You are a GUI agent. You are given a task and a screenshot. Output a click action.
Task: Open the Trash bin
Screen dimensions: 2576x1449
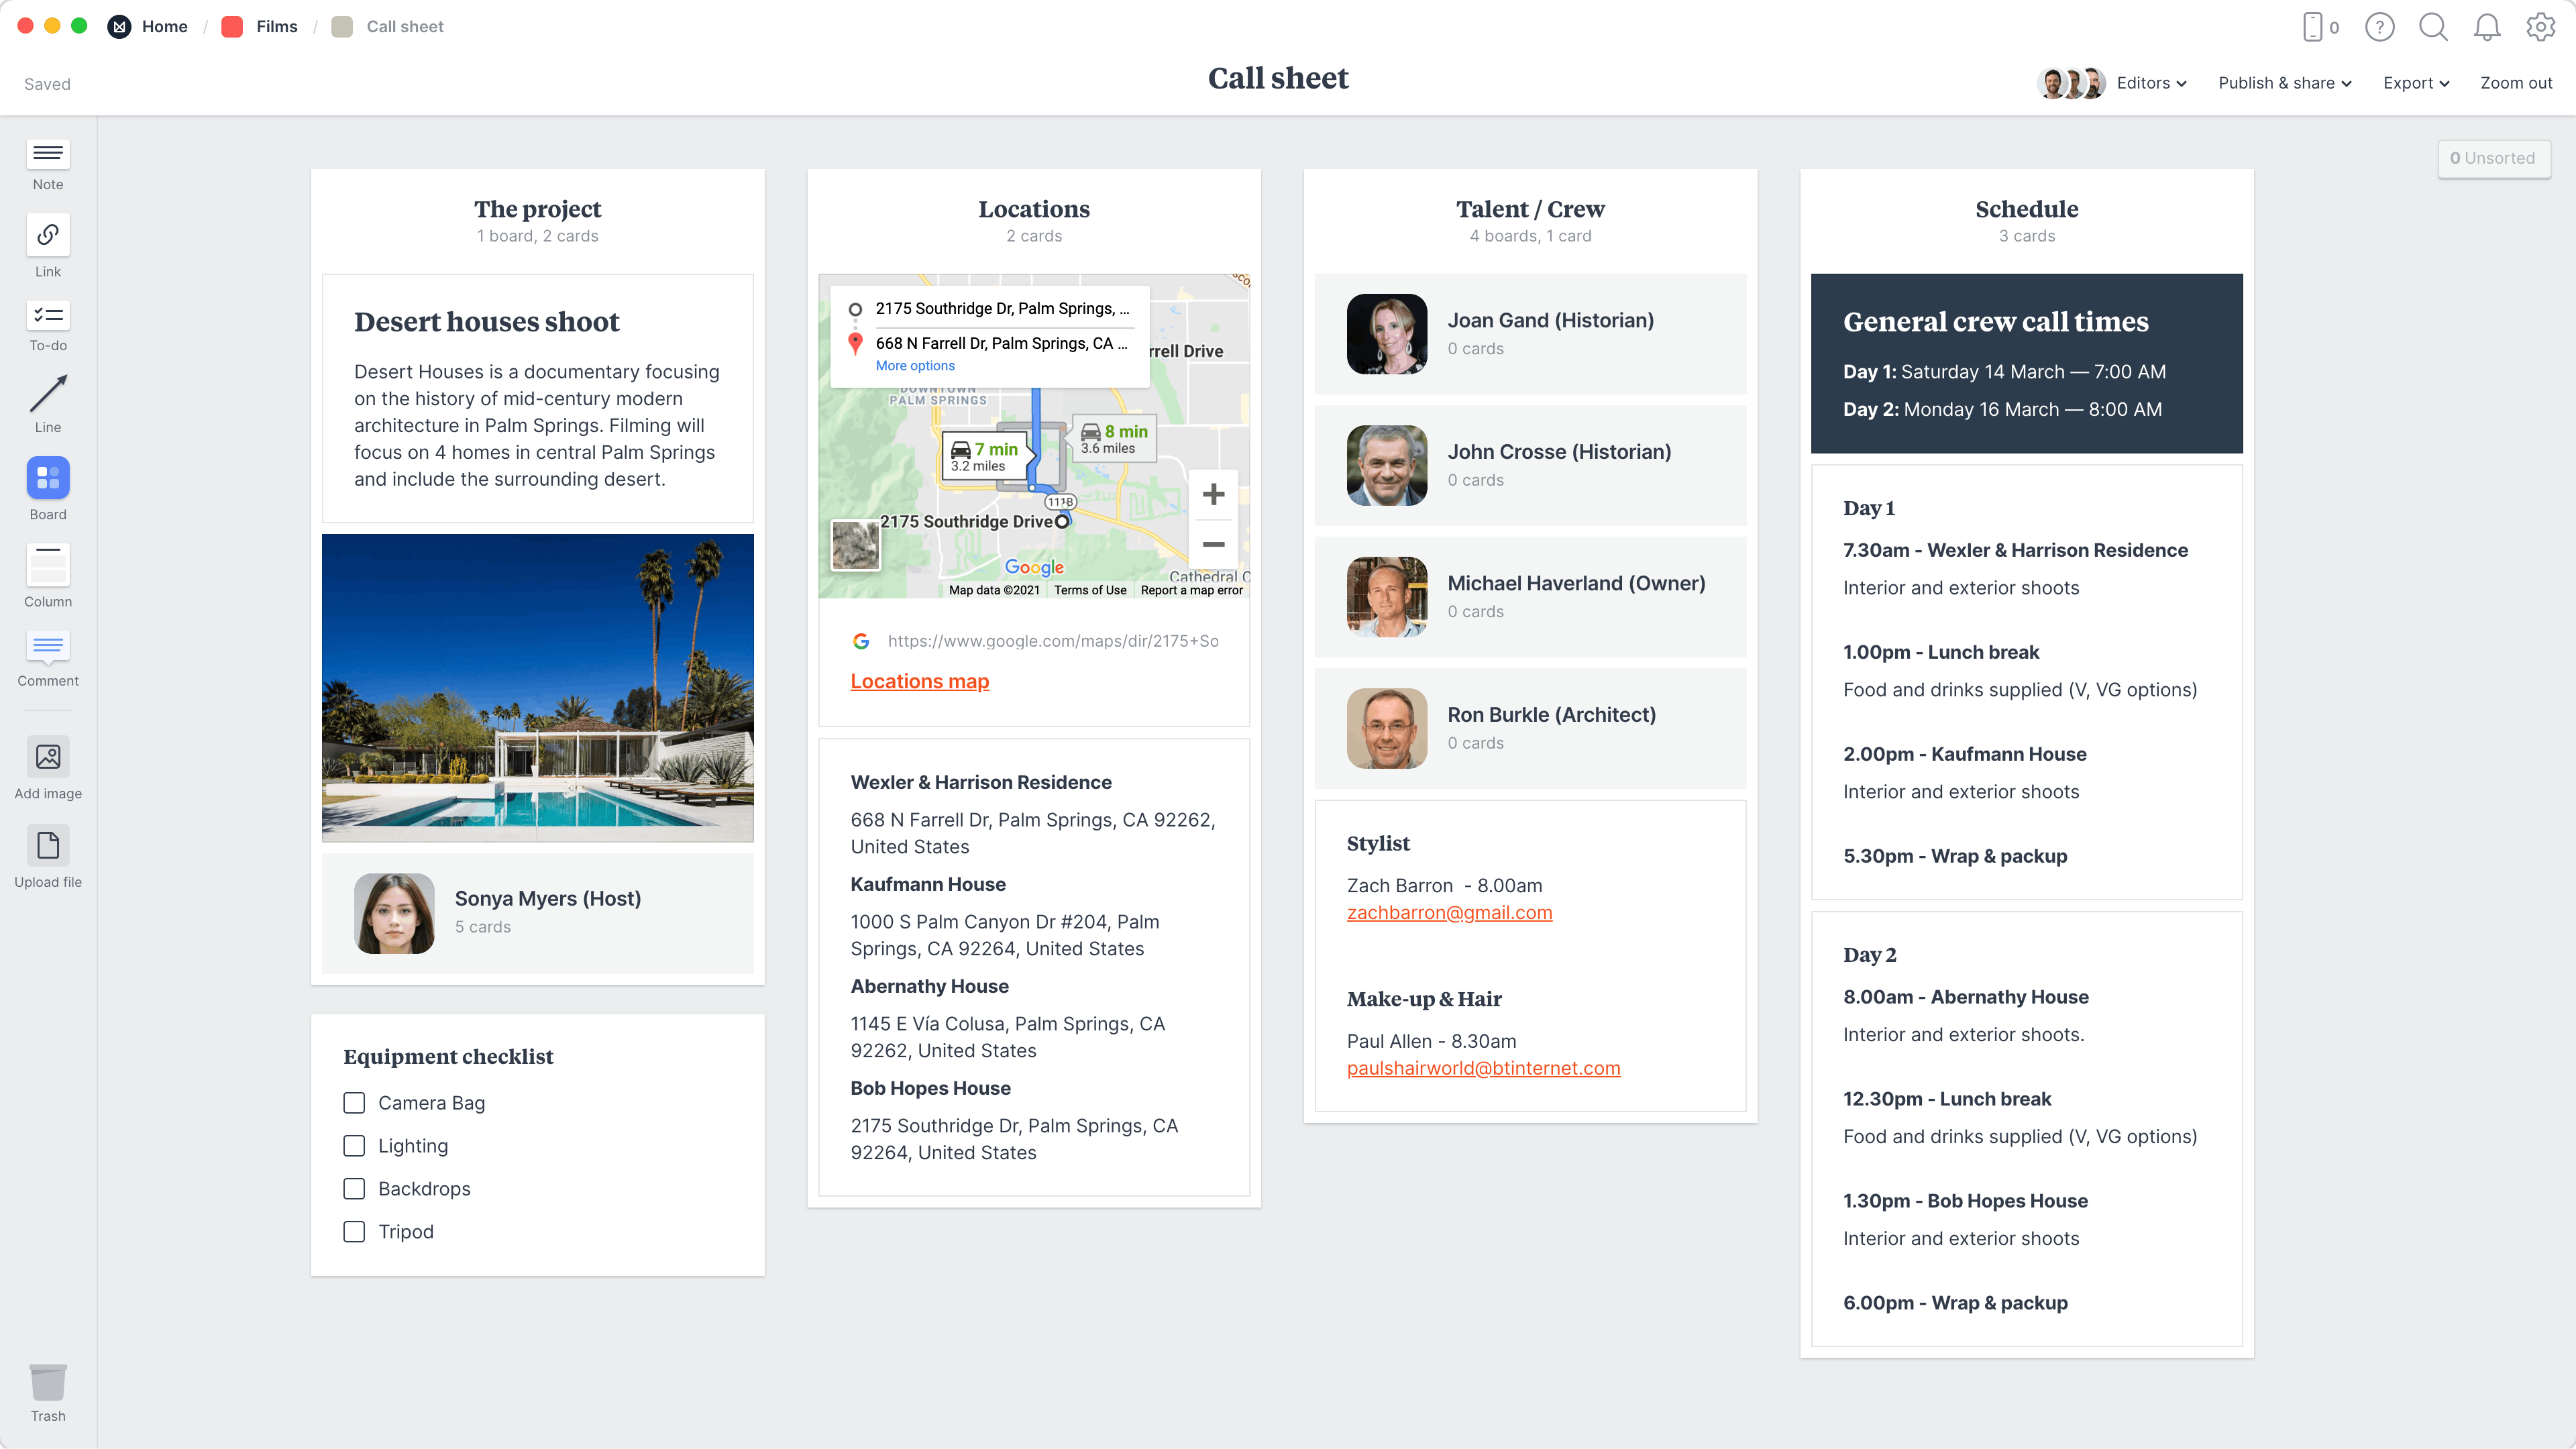pyautogui.click(x=47, y=1383)
